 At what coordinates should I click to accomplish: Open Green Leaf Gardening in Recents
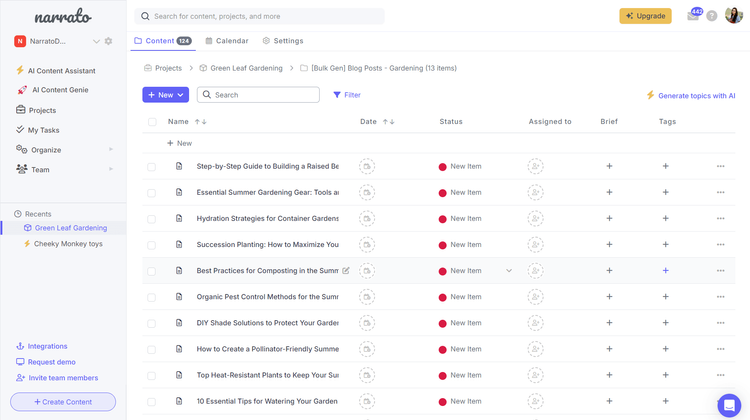point(66,228)
